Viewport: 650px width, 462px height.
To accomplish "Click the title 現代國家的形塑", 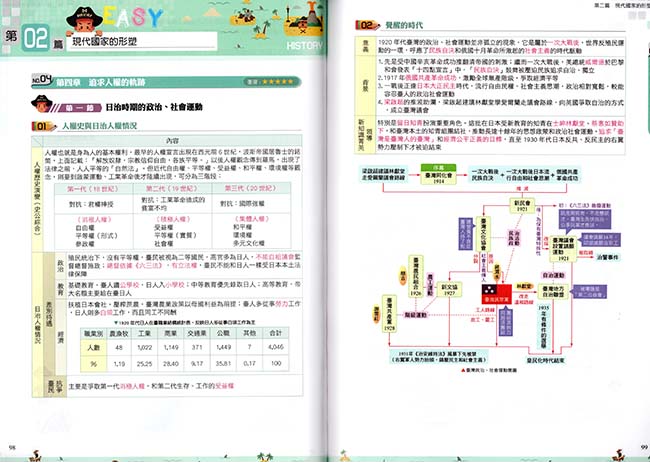I will [104, 41].
